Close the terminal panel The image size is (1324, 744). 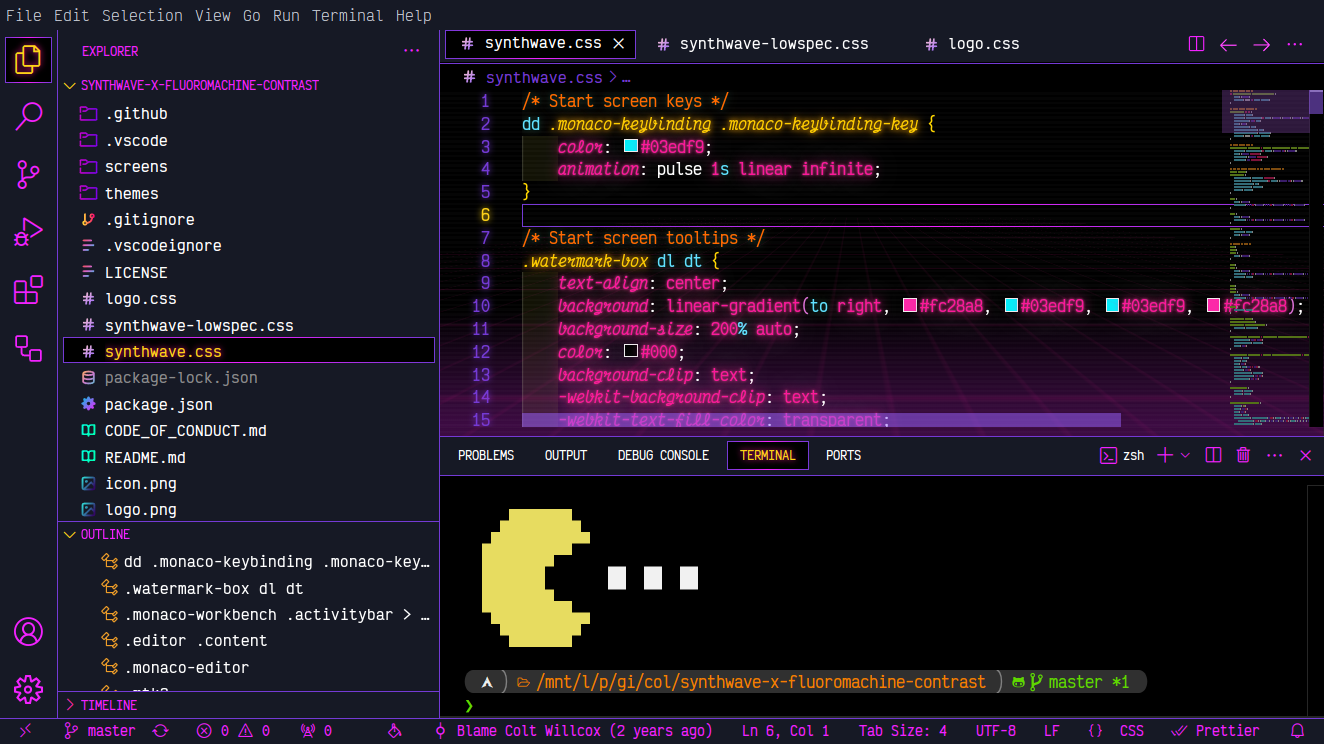(x=1306, y=455)
